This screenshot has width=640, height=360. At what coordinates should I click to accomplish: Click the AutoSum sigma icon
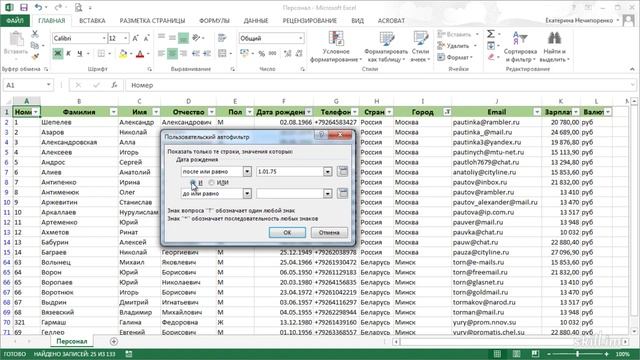coord(491,34)
